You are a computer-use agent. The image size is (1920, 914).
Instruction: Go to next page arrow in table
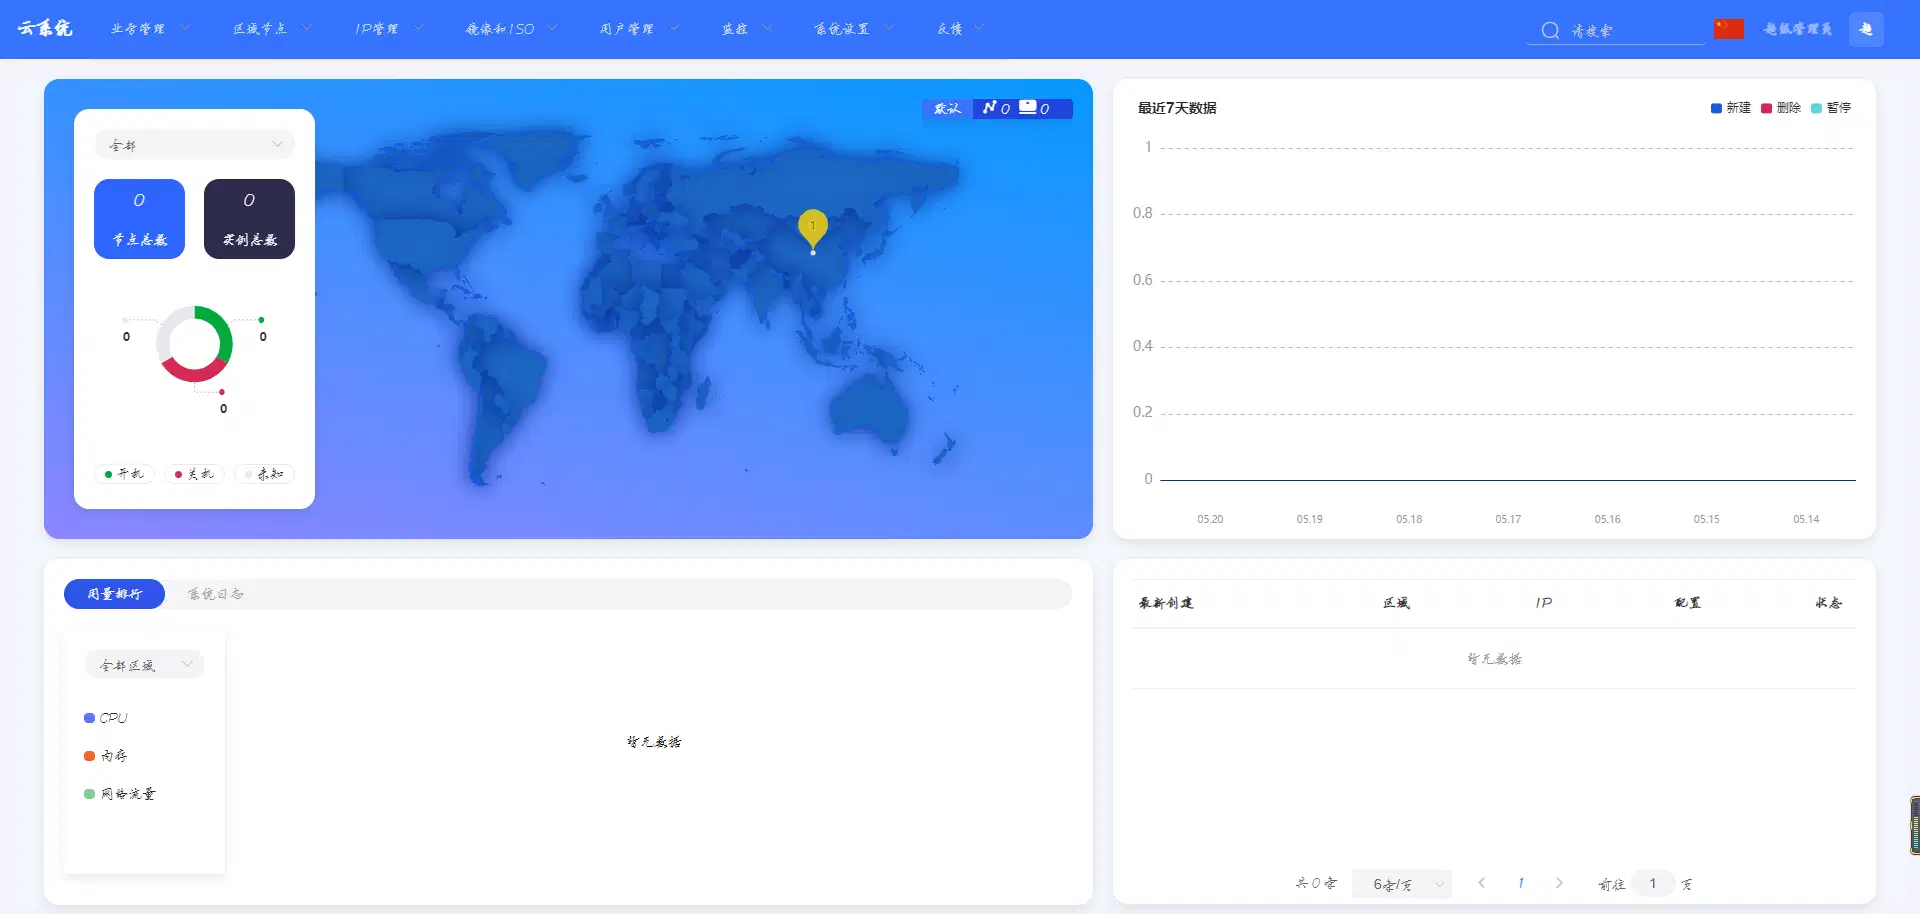coord(1559,883)
